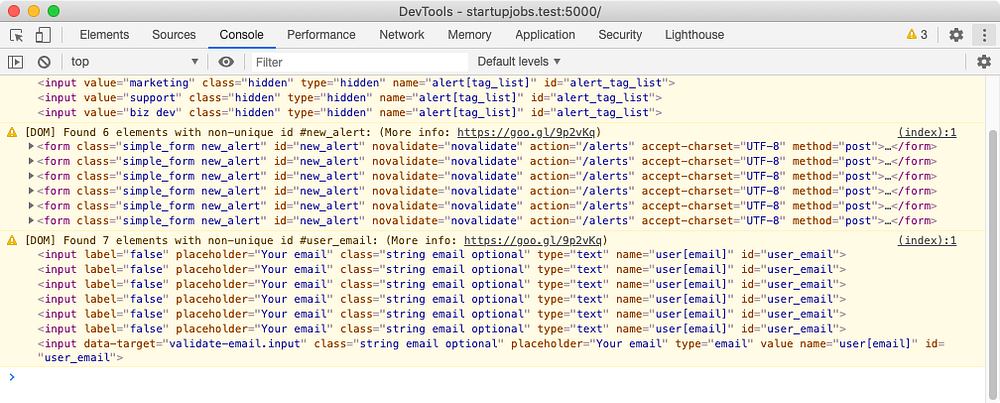1000x403 pixels.
Task: Click the yellow minimize window button
Action: tap(34, 11)
